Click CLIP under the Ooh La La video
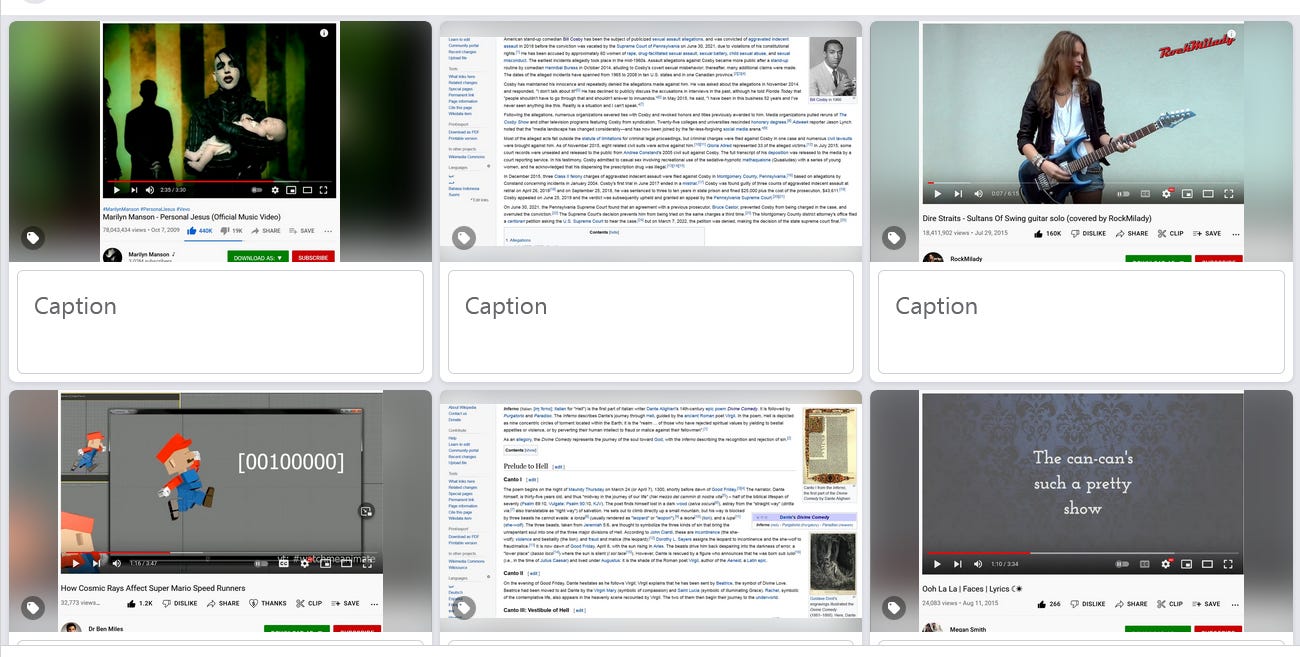The width and height of the screenshot is (1300, 657). point(1170,604)
